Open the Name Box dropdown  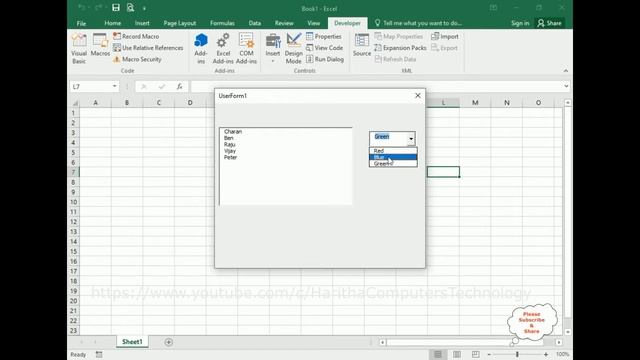click(x=115, y=86)
